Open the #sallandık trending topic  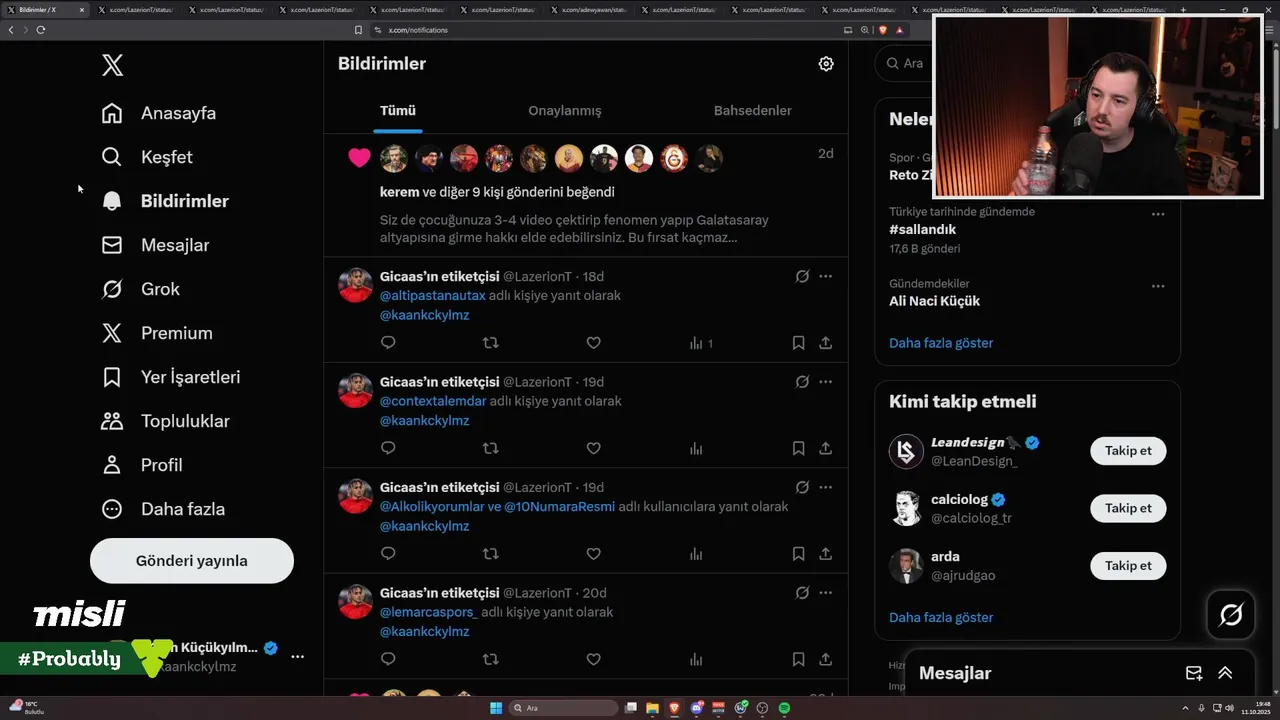tap(923, 230)
